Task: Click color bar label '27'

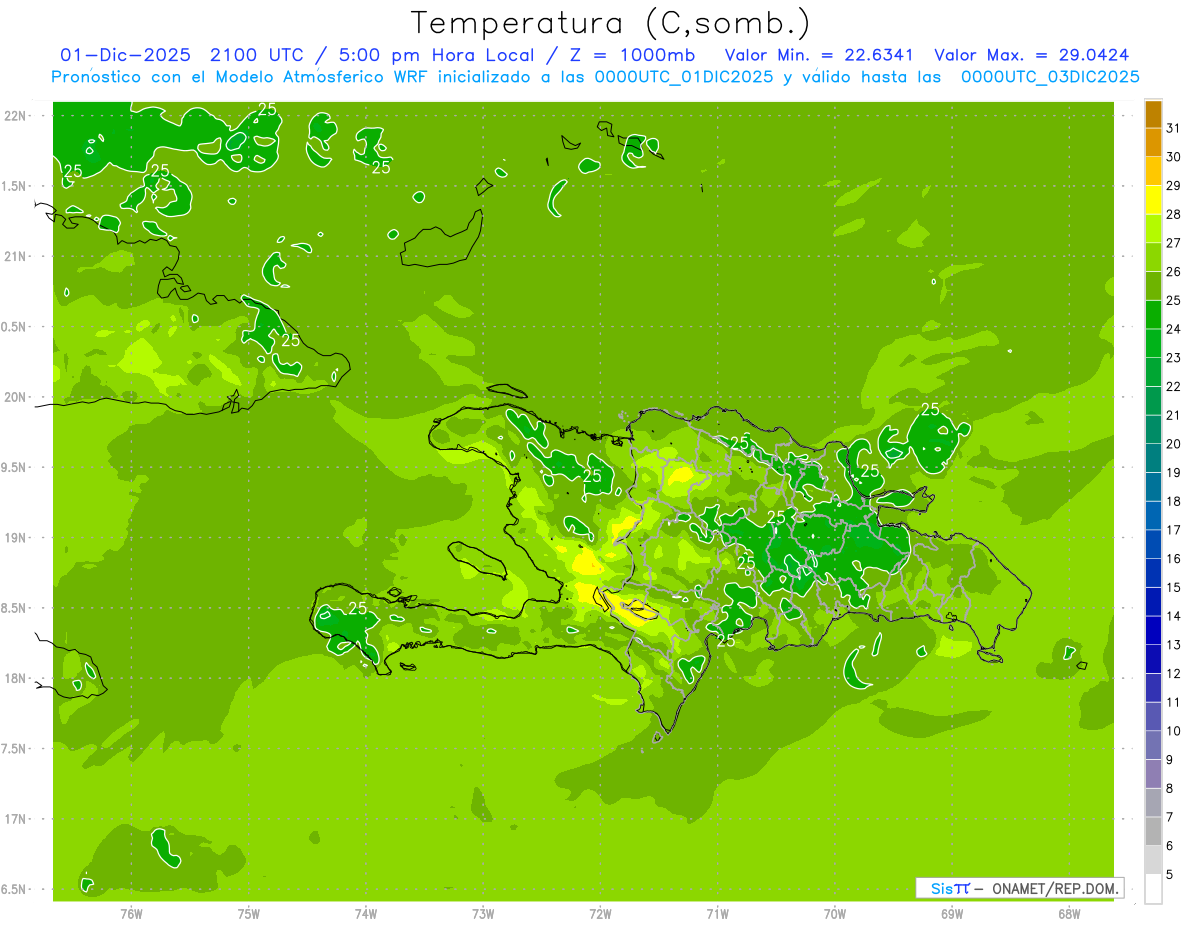Action: point(1174,243)
